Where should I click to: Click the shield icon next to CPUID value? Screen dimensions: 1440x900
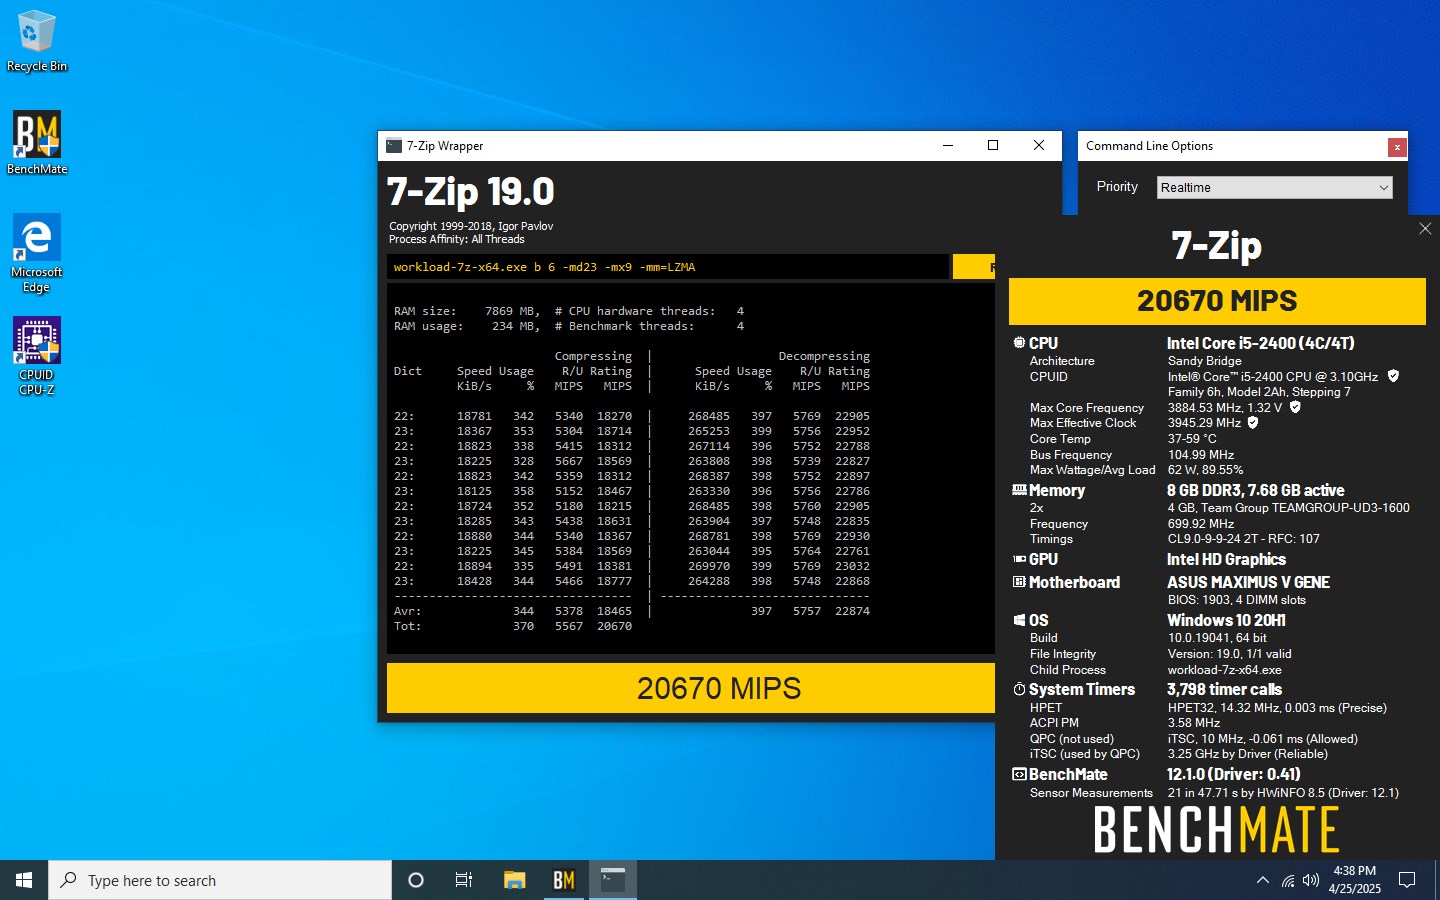pos(1393,376)
